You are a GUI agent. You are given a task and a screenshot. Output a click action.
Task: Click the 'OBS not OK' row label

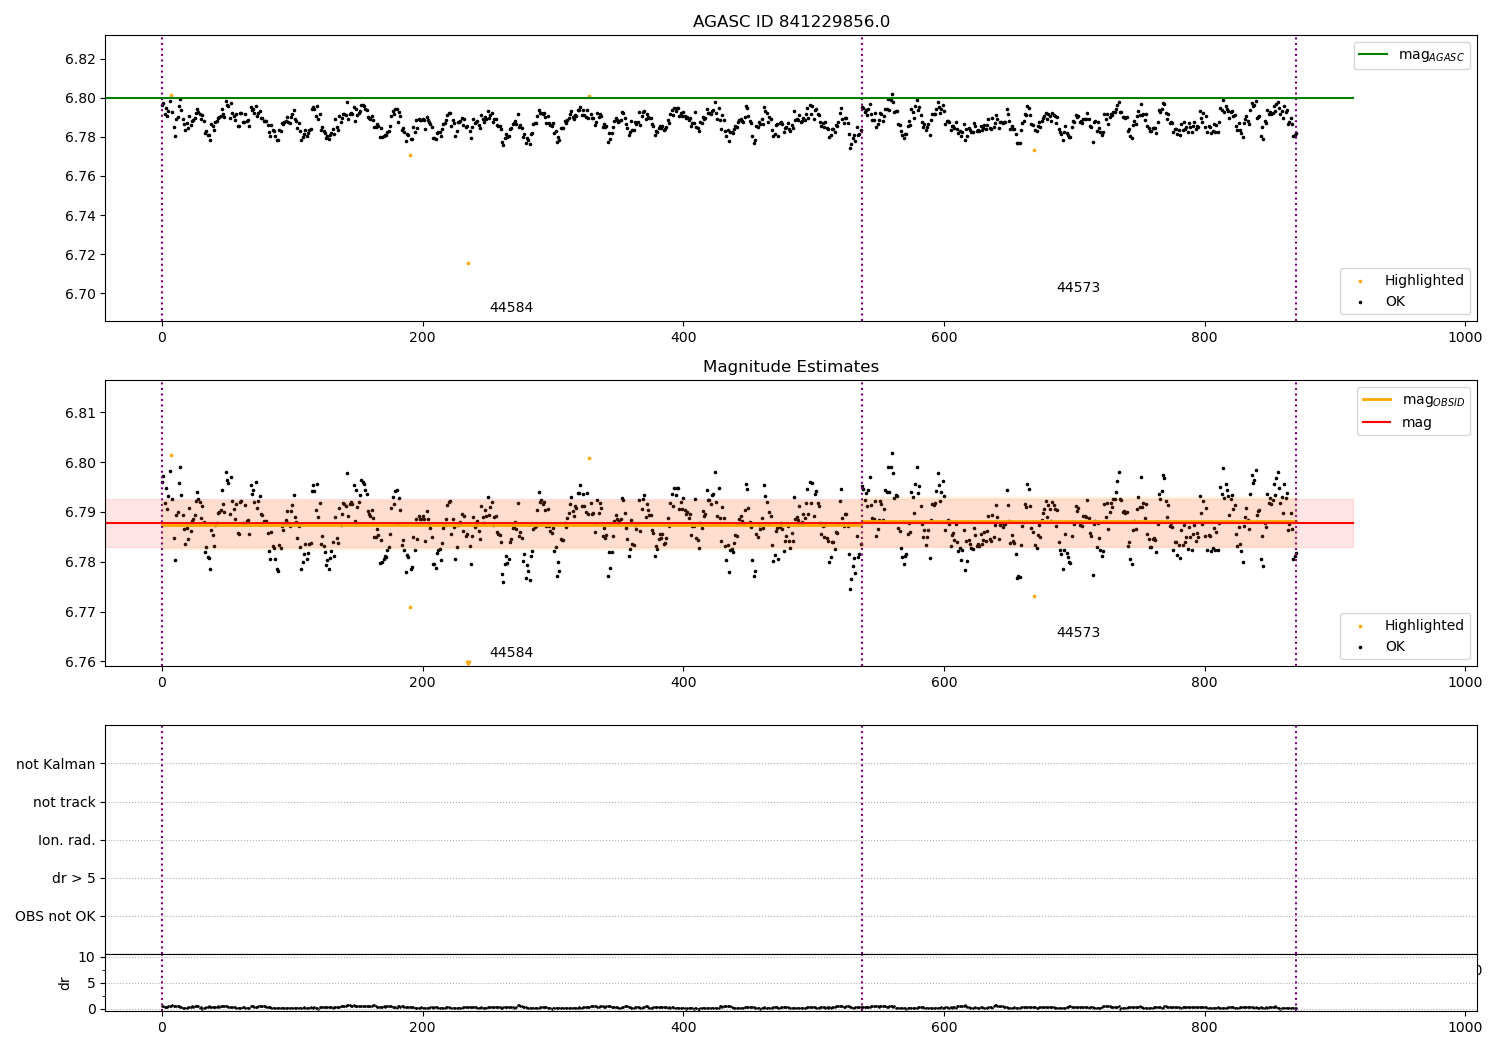(x=55, y=917)
